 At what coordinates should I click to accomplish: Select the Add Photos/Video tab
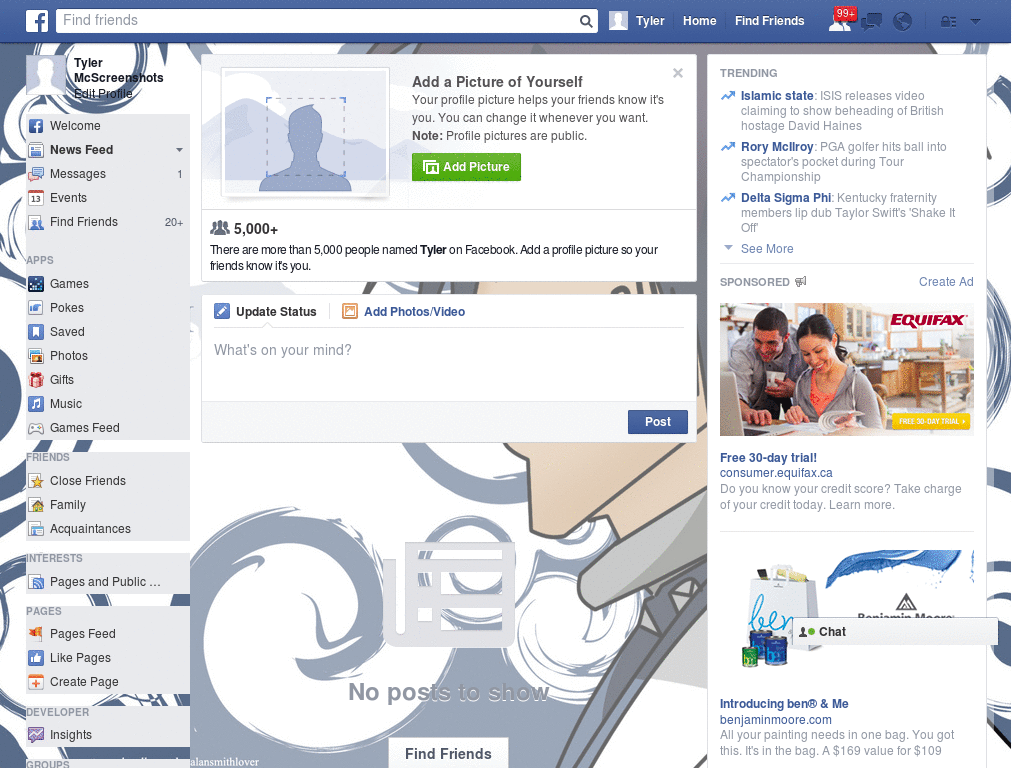404,312
